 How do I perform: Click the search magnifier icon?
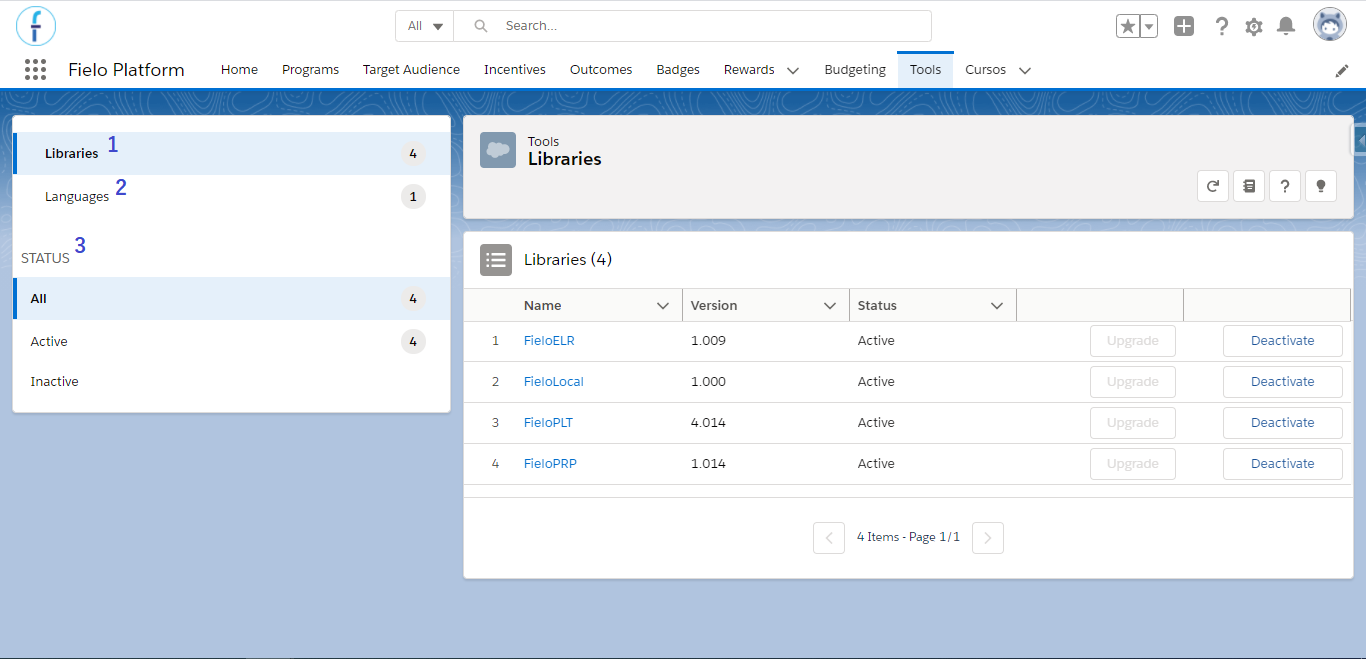click(481, 26)
